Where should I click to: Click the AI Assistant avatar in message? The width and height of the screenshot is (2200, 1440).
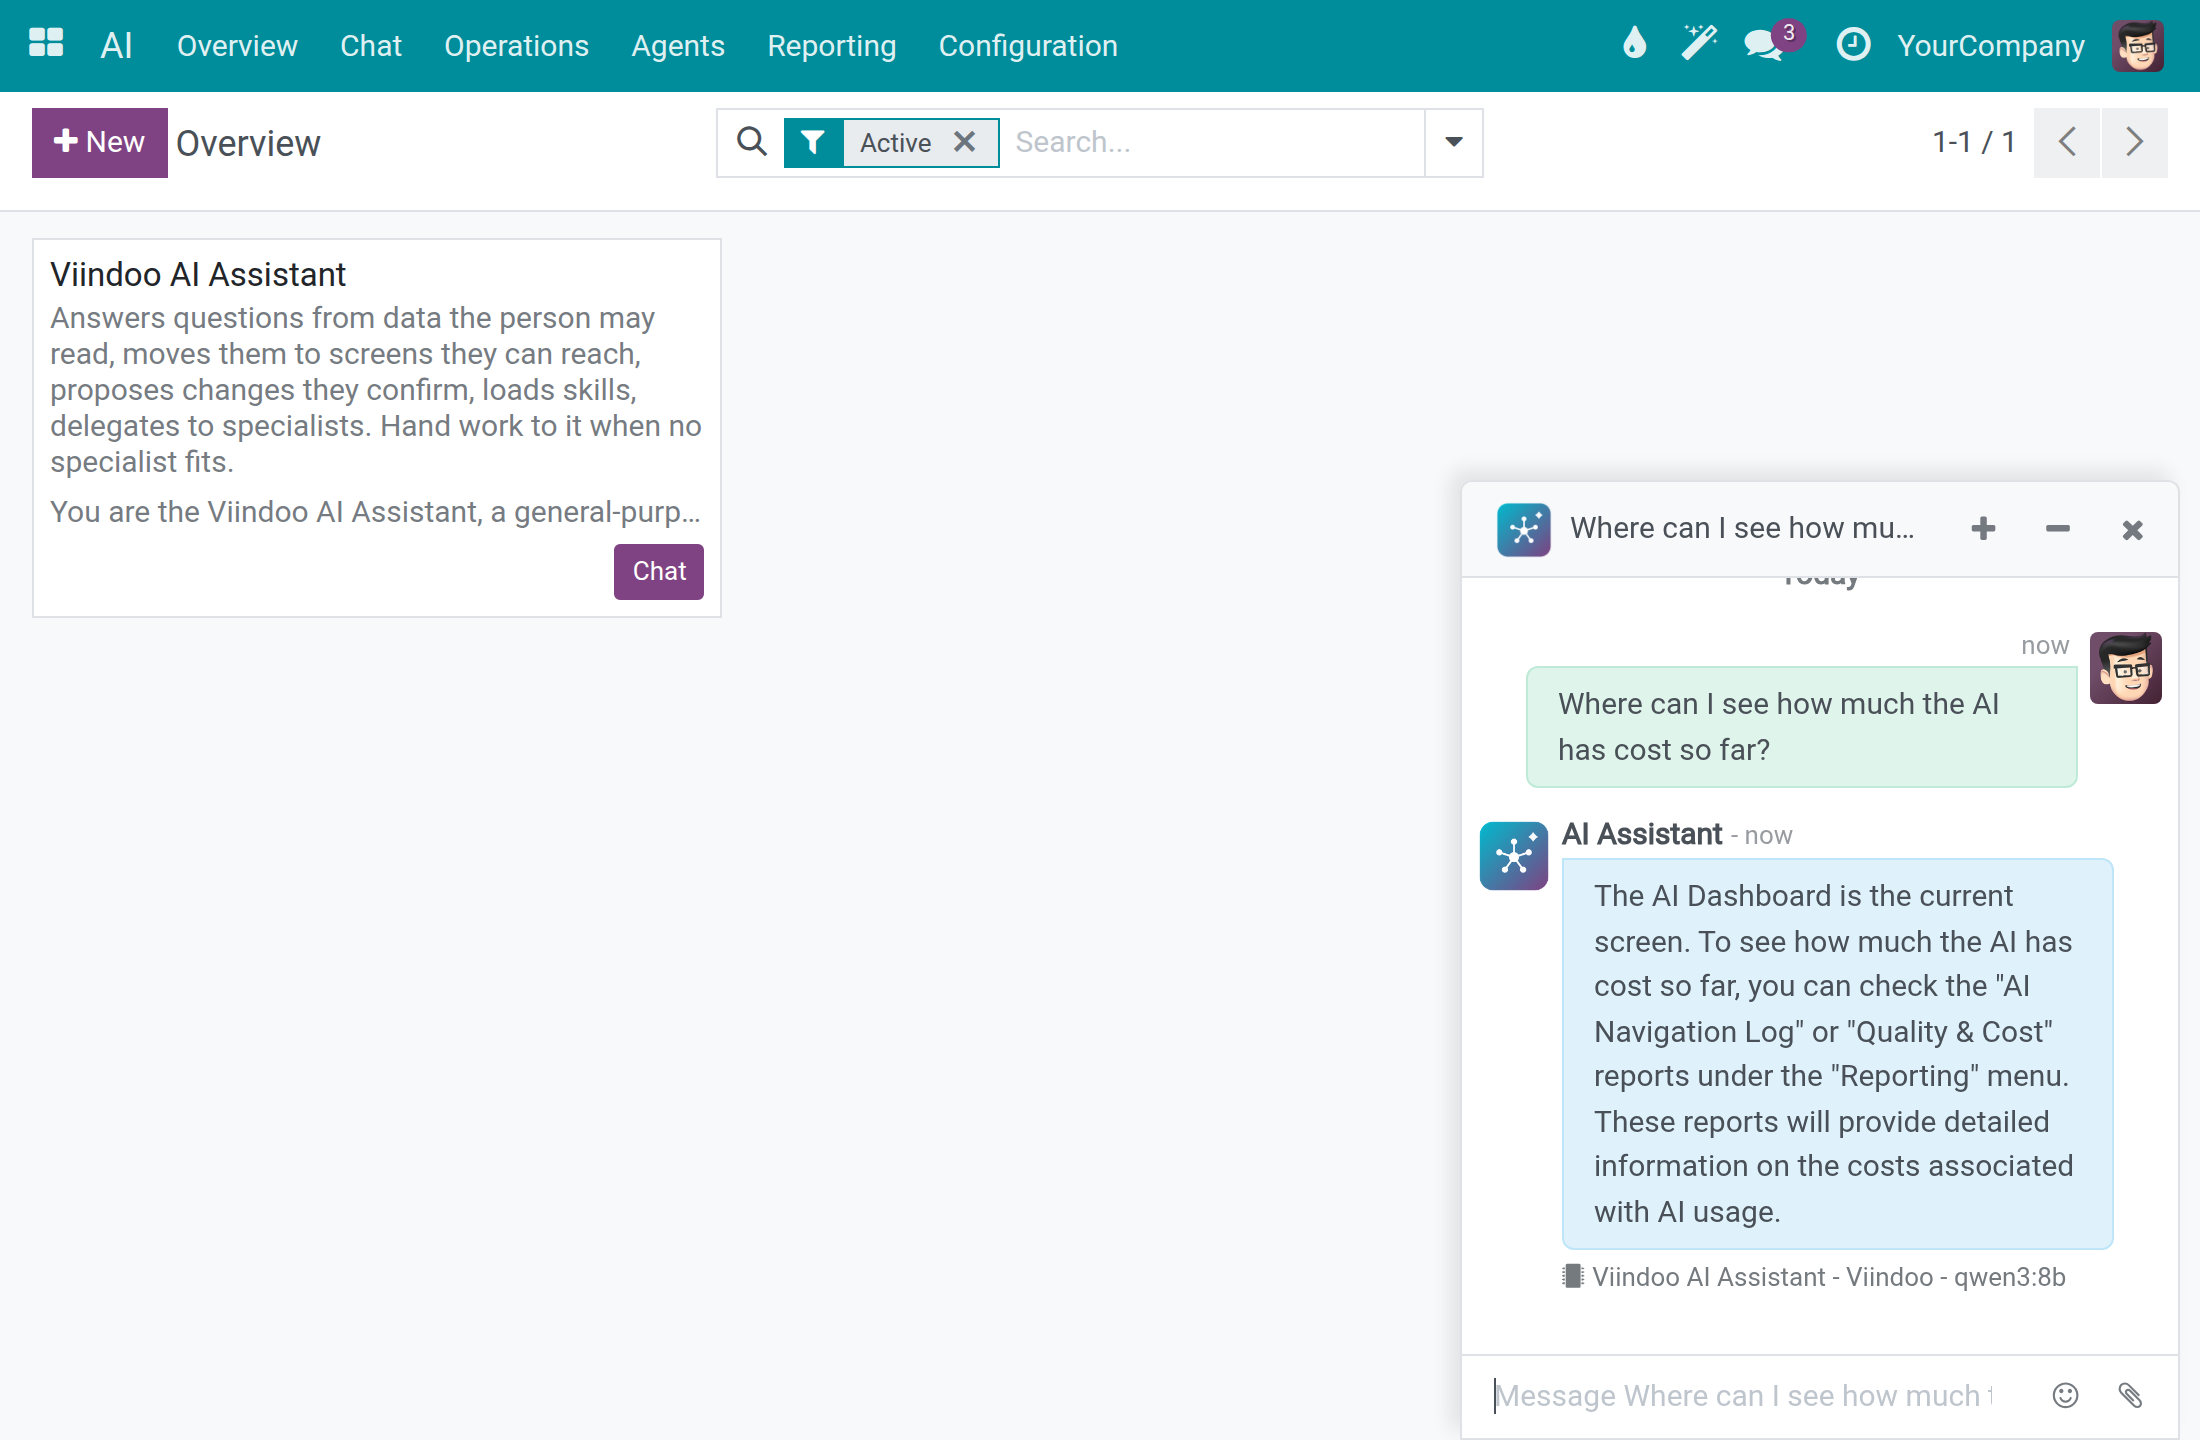pos(1513,856)
